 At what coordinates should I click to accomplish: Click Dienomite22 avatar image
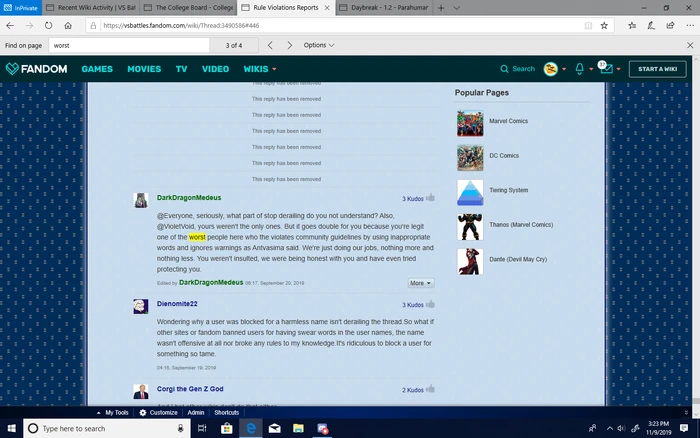pos(141,306)
